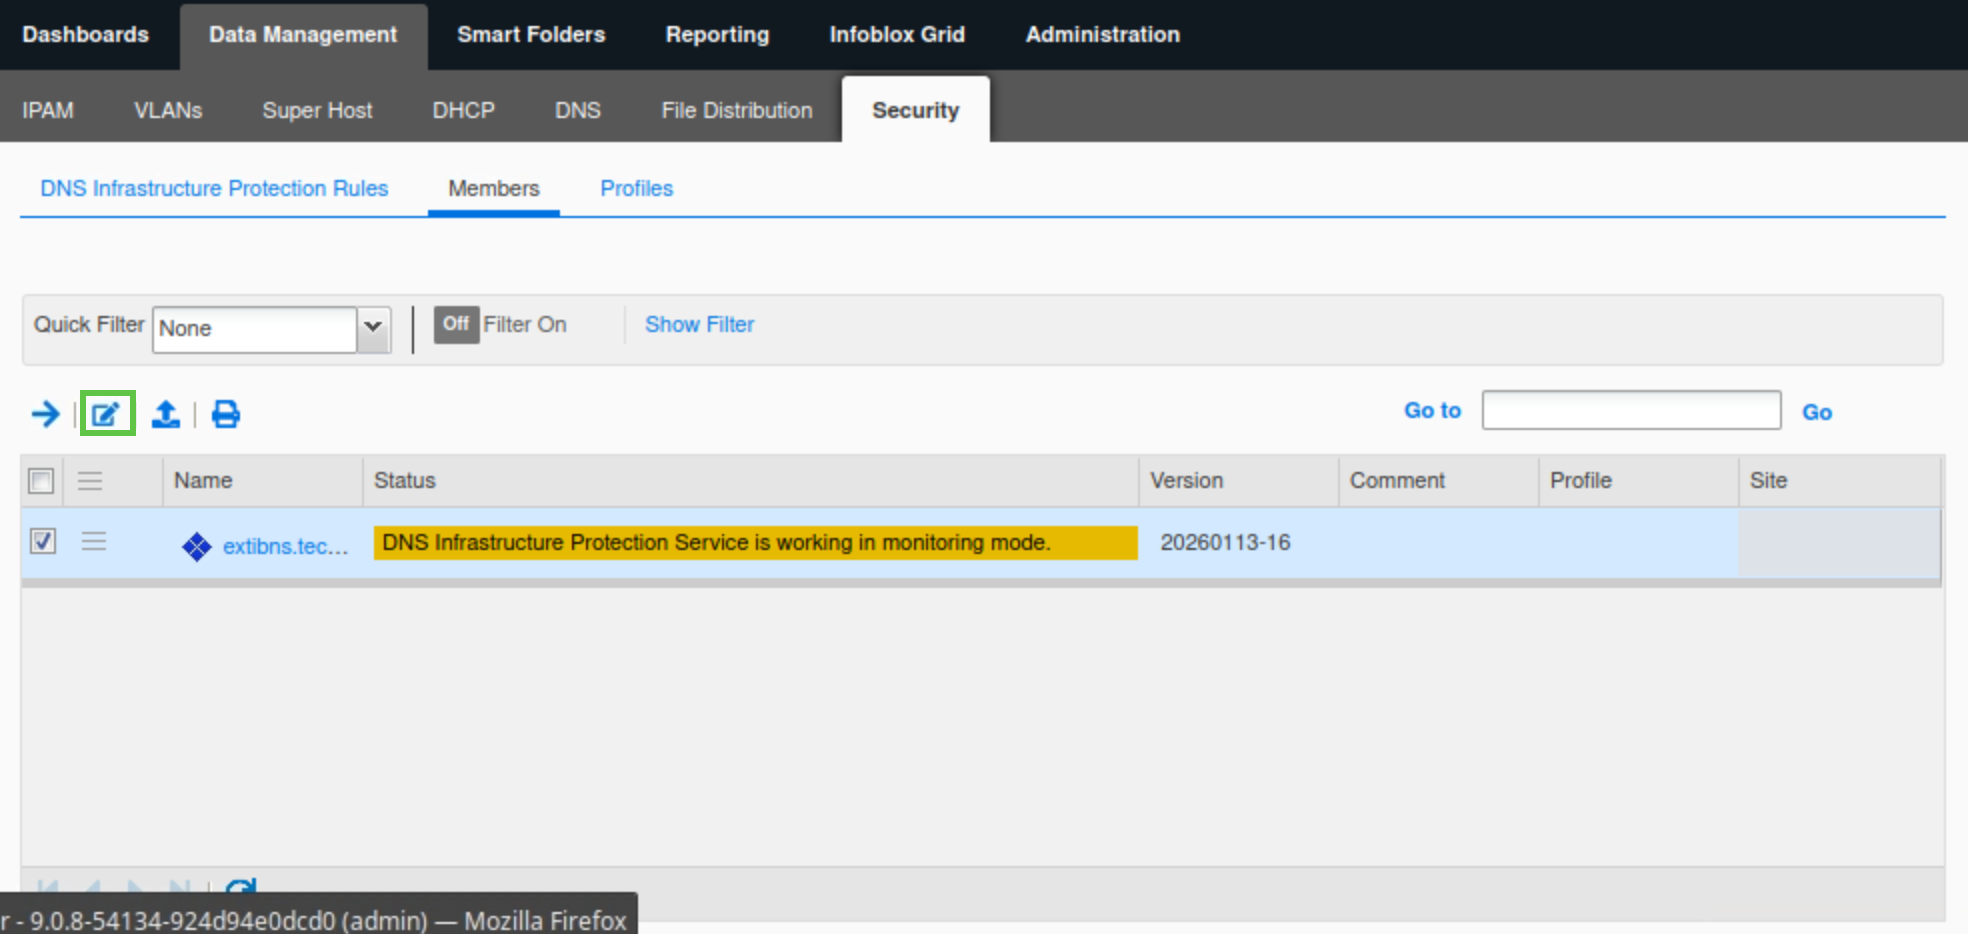Switch to the Infoblox Grid tab

[x=897, y=35]
